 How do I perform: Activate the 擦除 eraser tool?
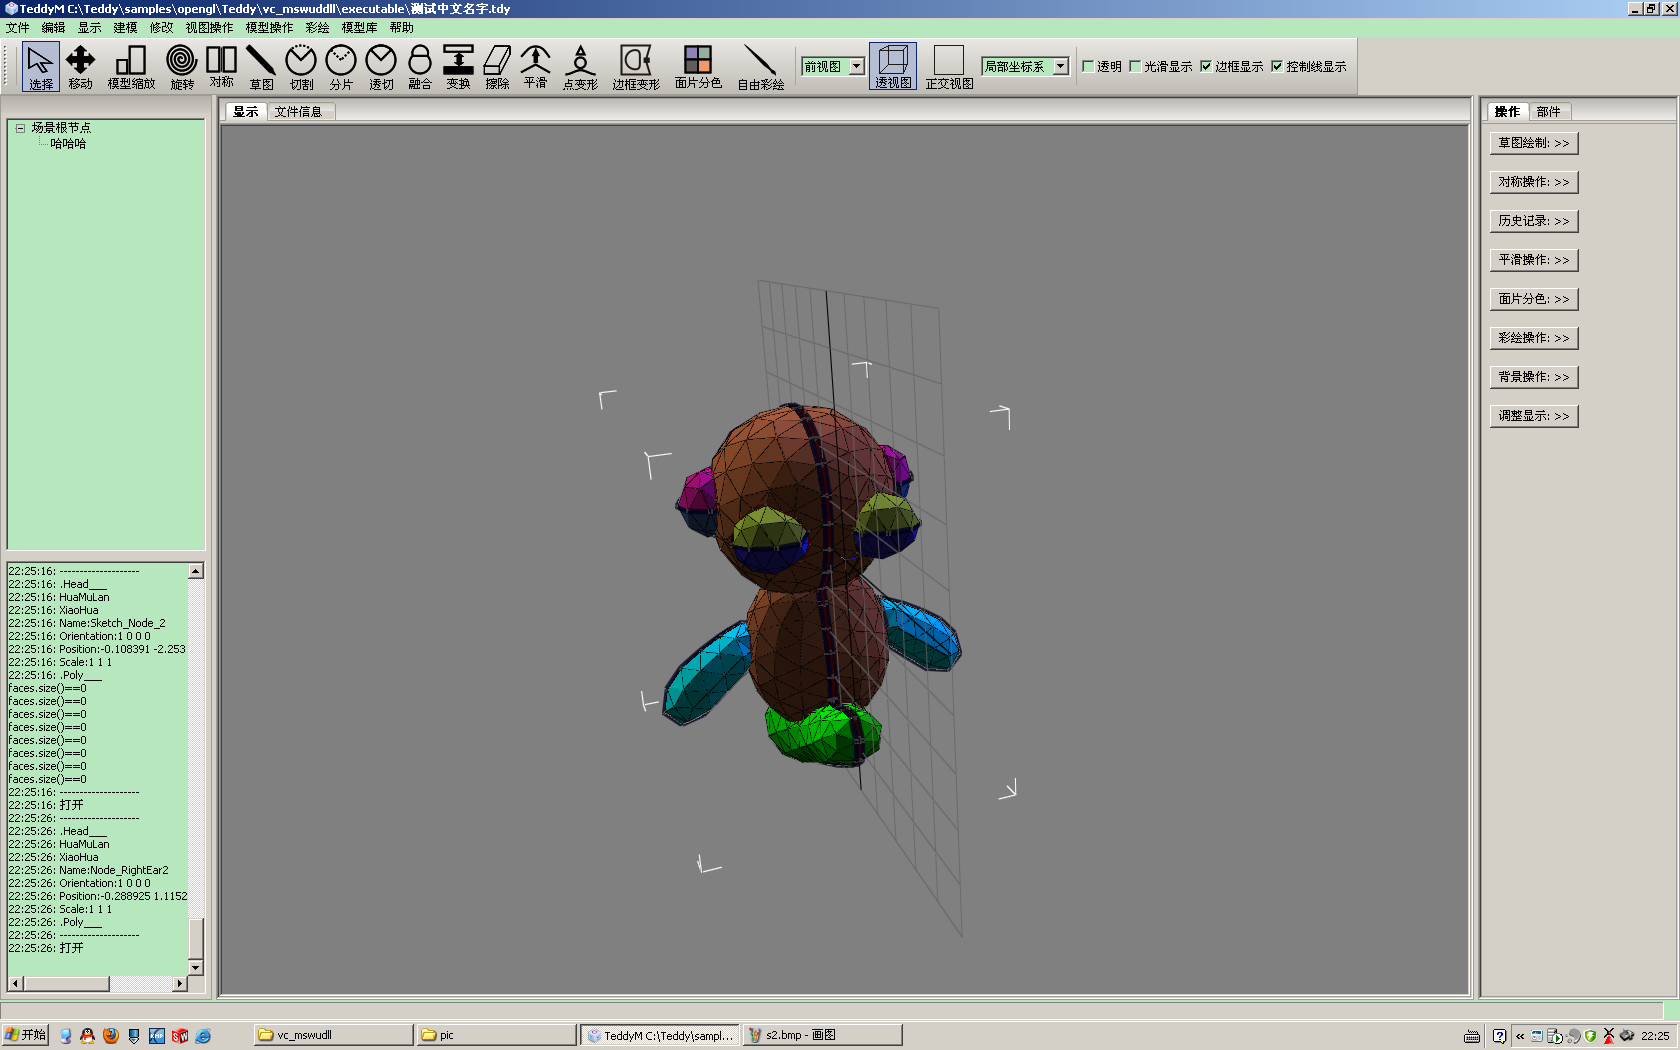pyautogui.click(x=497, y=67)
